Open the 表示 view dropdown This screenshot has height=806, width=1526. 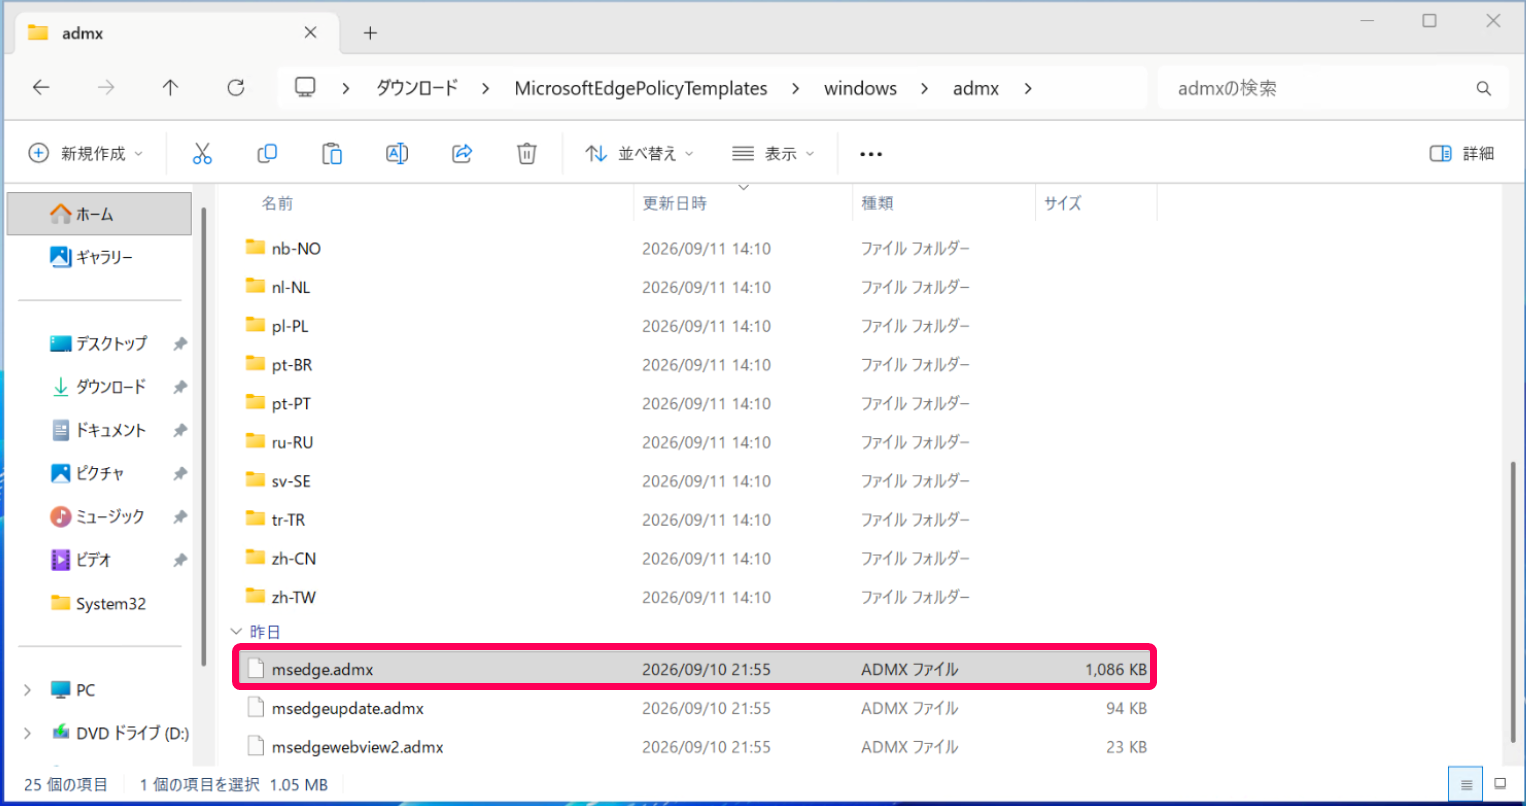coord(773,153)
